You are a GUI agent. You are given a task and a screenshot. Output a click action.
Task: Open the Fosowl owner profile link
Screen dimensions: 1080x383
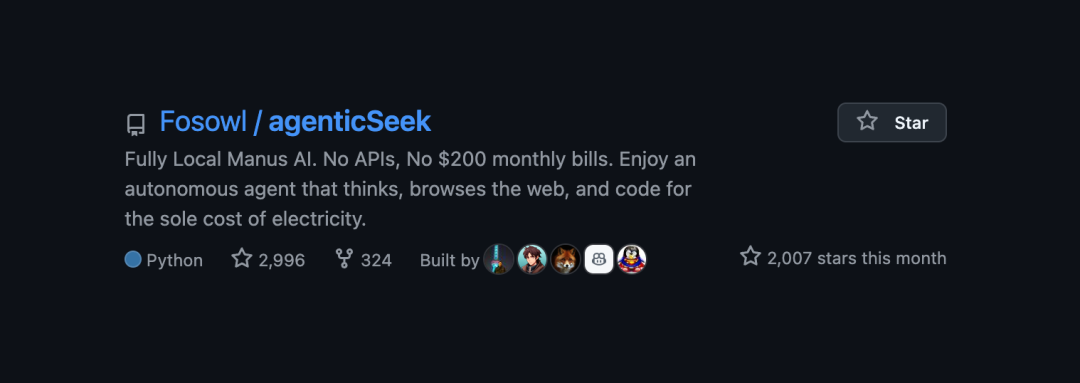pyautogui.click(x=203, y=122)
